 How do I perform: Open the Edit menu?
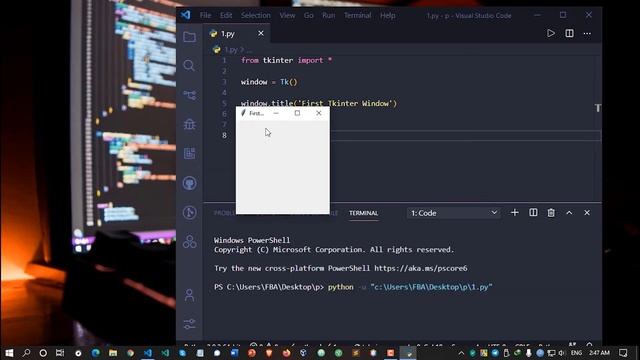tap(226, 16)
